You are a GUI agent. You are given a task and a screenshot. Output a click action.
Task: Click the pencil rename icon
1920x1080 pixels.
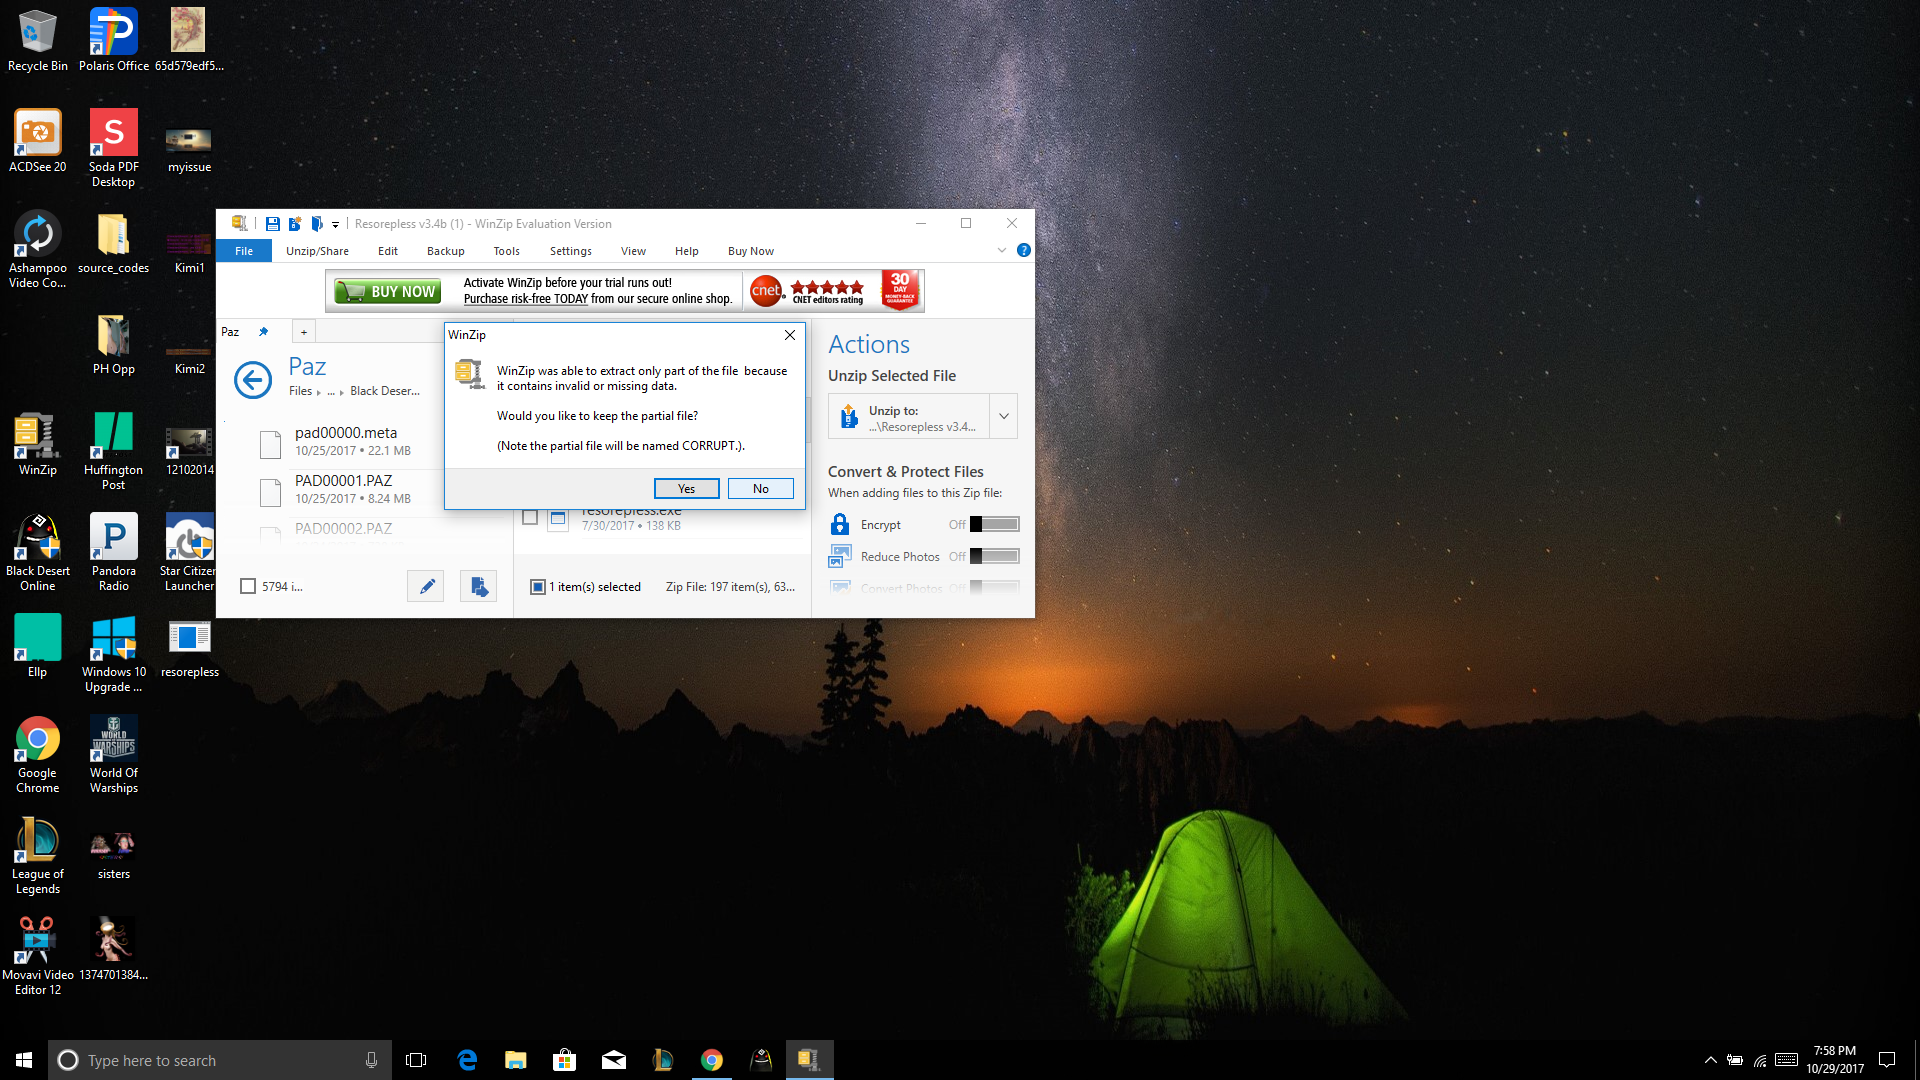426,587
